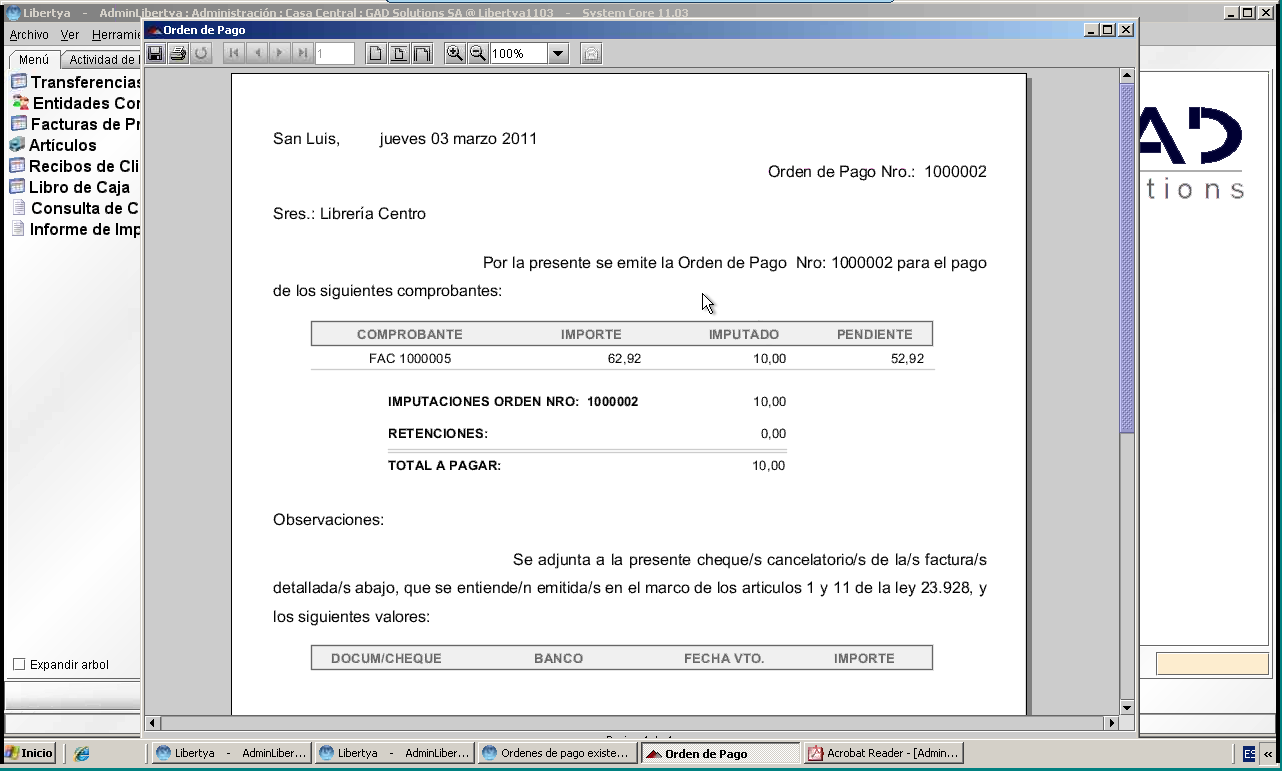Click the grayed-out icon after zoom dropdown

coord(591,54)
